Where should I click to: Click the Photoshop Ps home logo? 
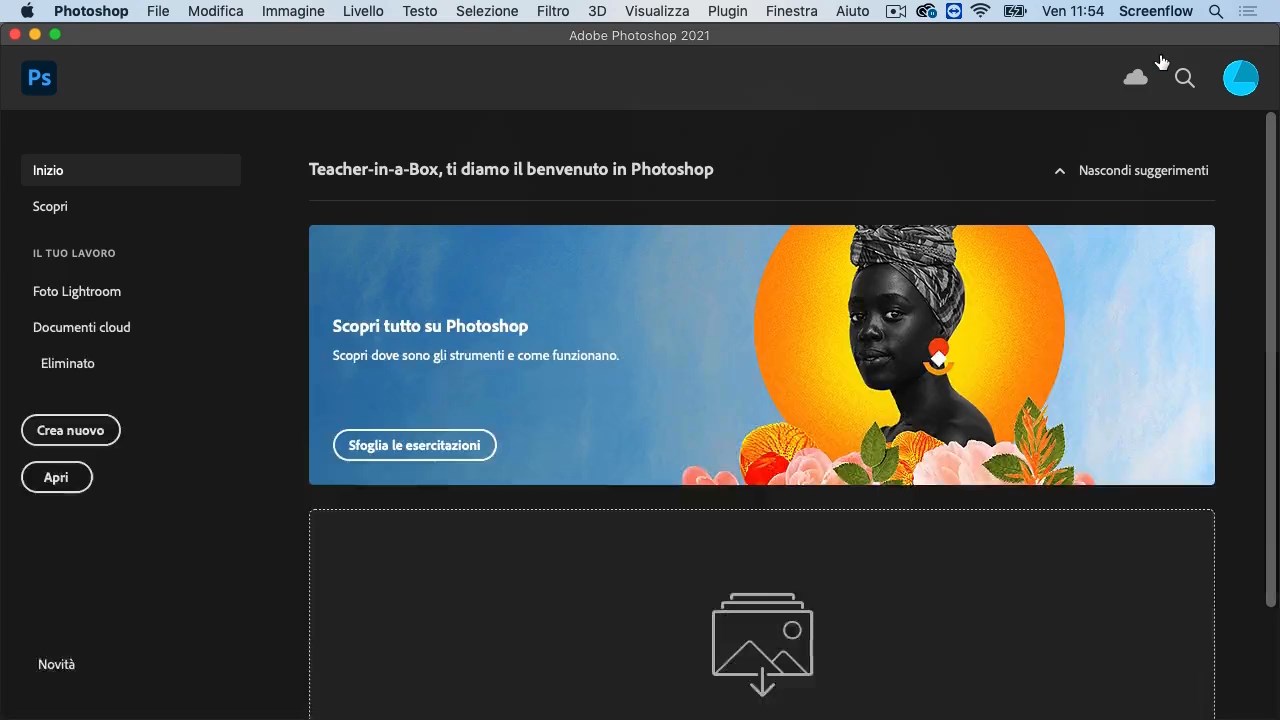pyautogui.click(x=39, y=77)
